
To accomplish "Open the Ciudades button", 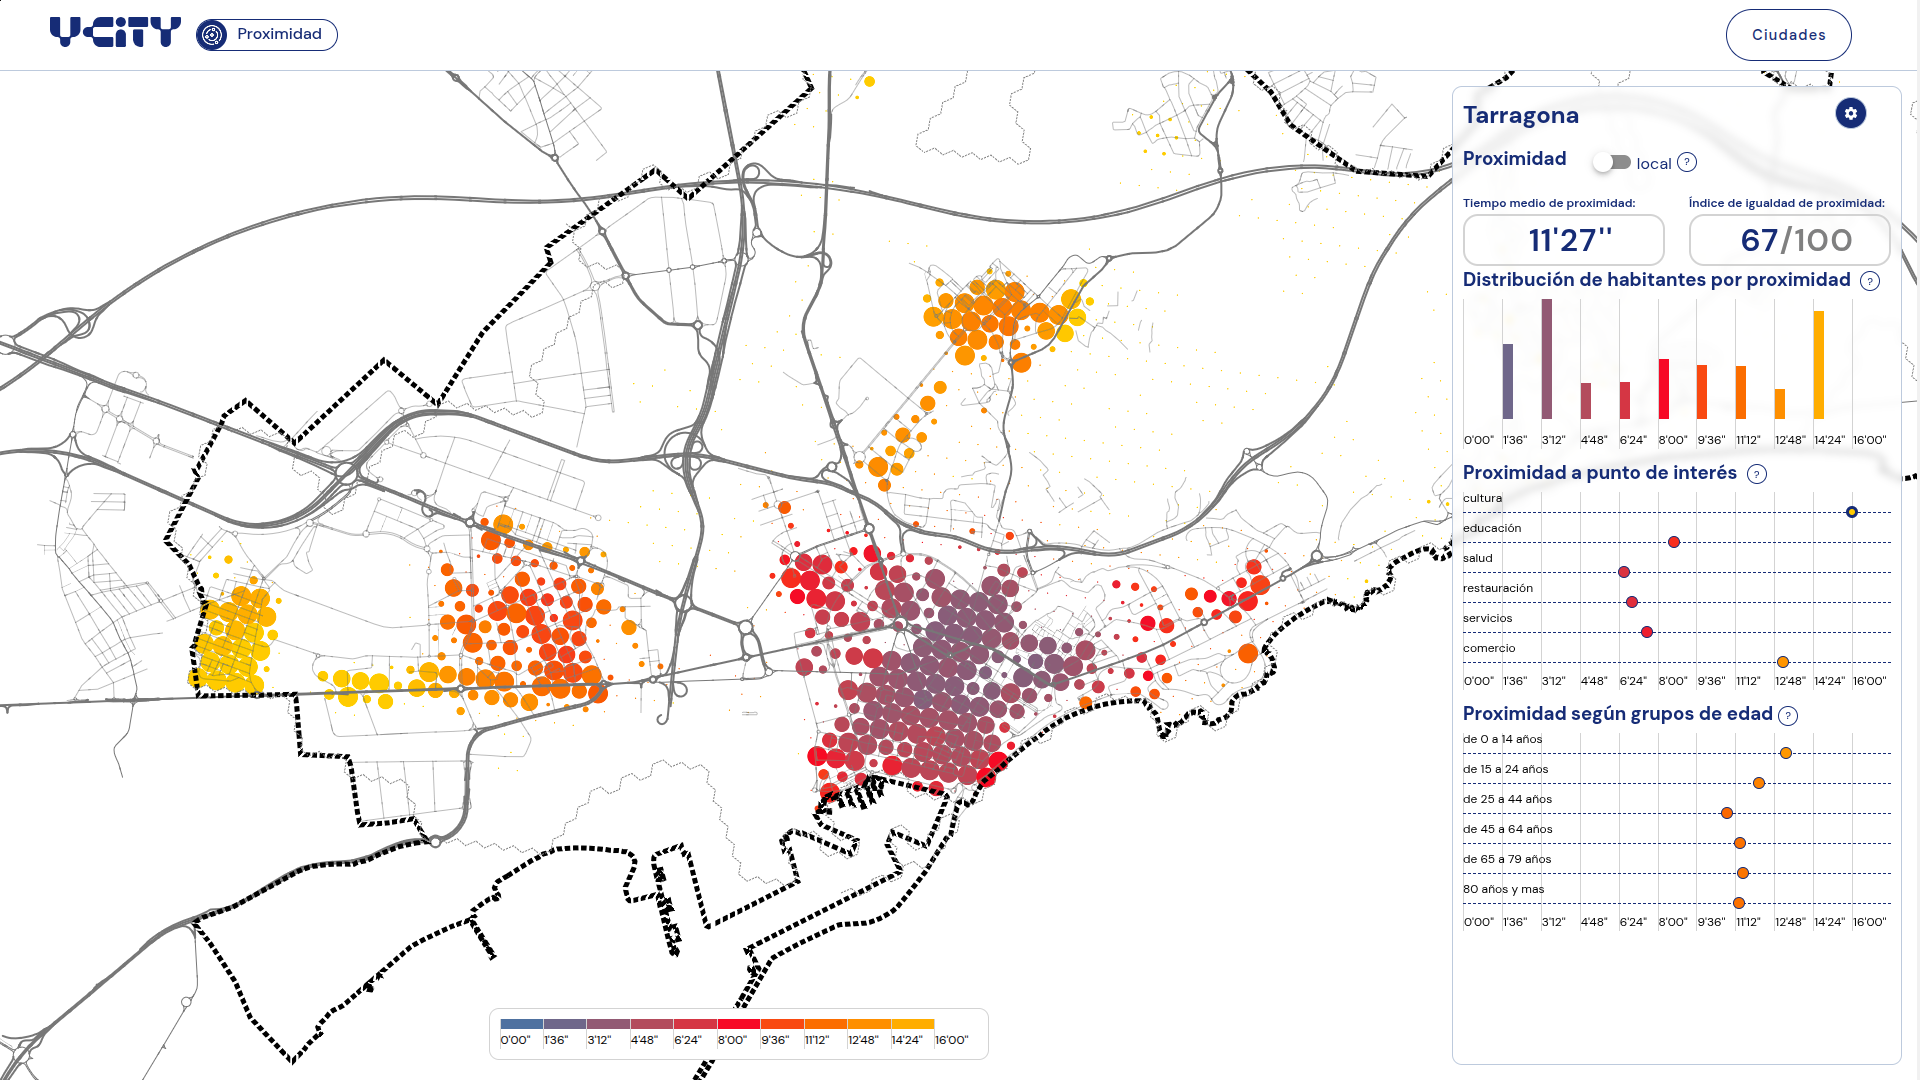I will click(x=1788, y=35).
